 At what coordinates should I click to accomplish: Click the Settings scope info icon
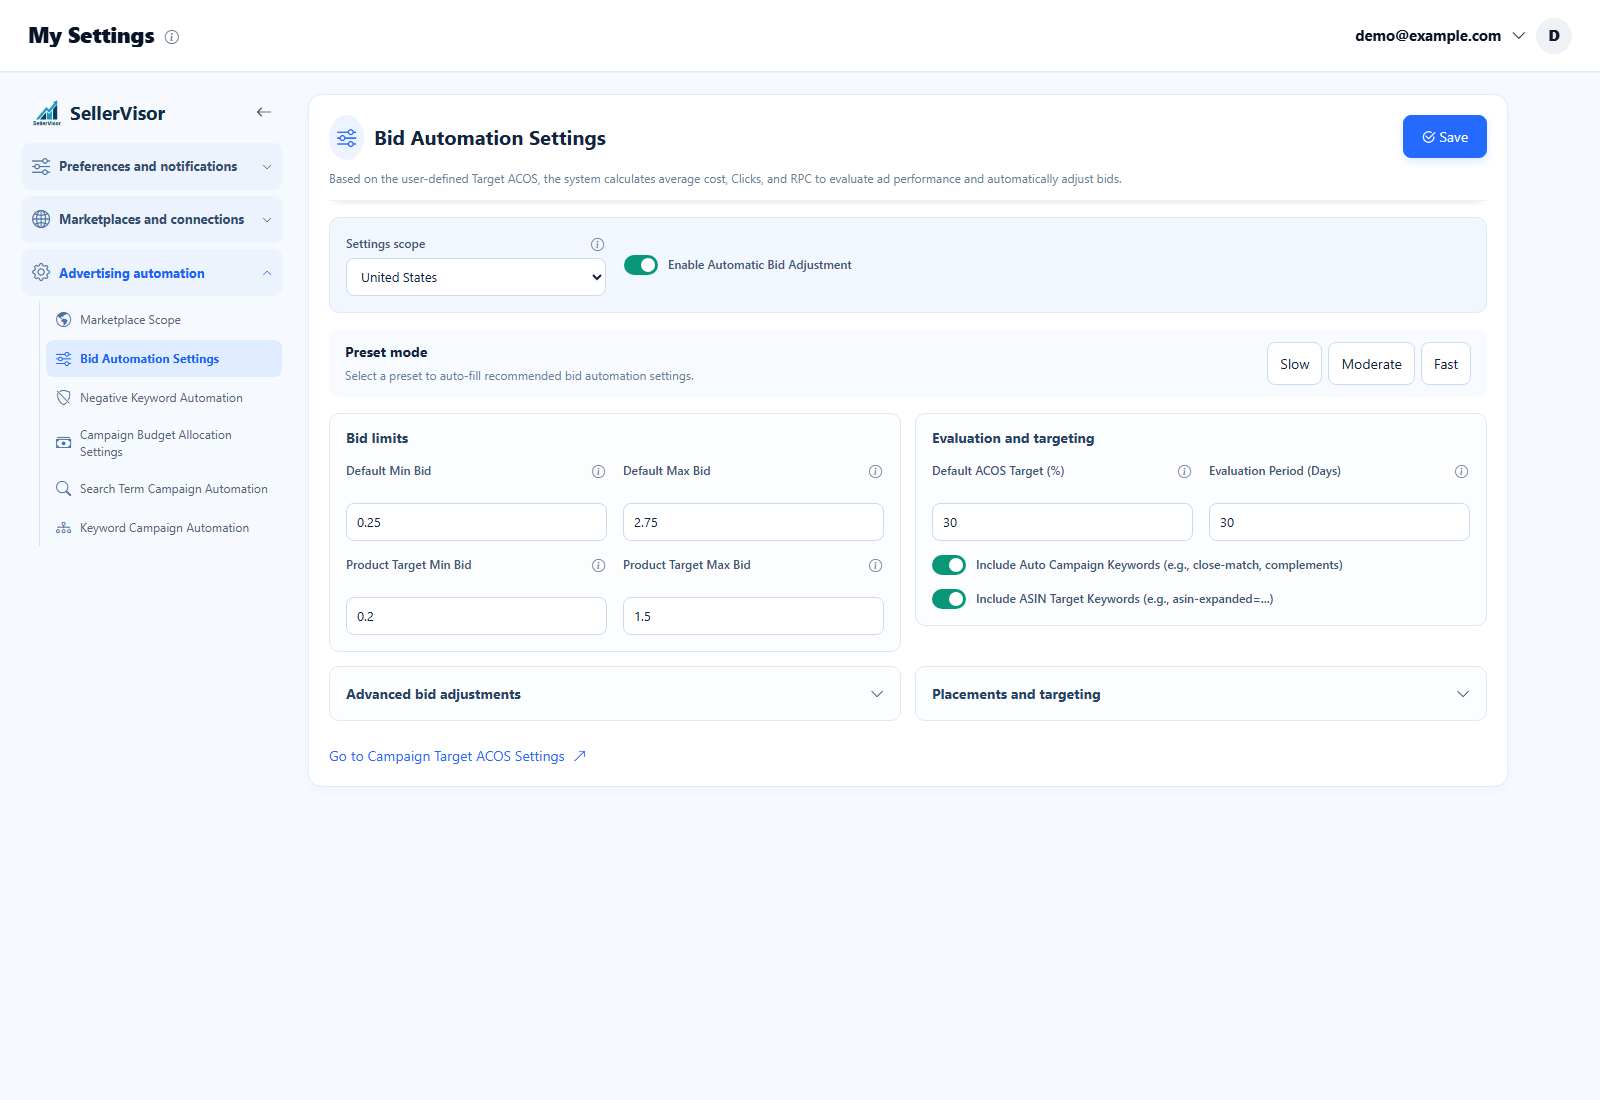point(598,244)
